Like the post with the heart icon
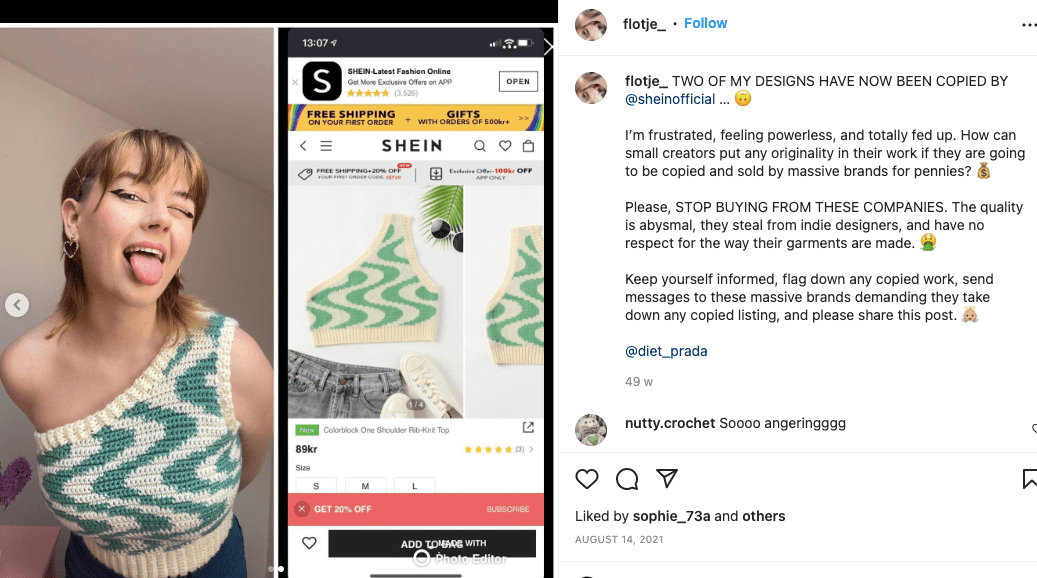The image size is (1037, 578). pyautogui.click(x=587, y=479)
